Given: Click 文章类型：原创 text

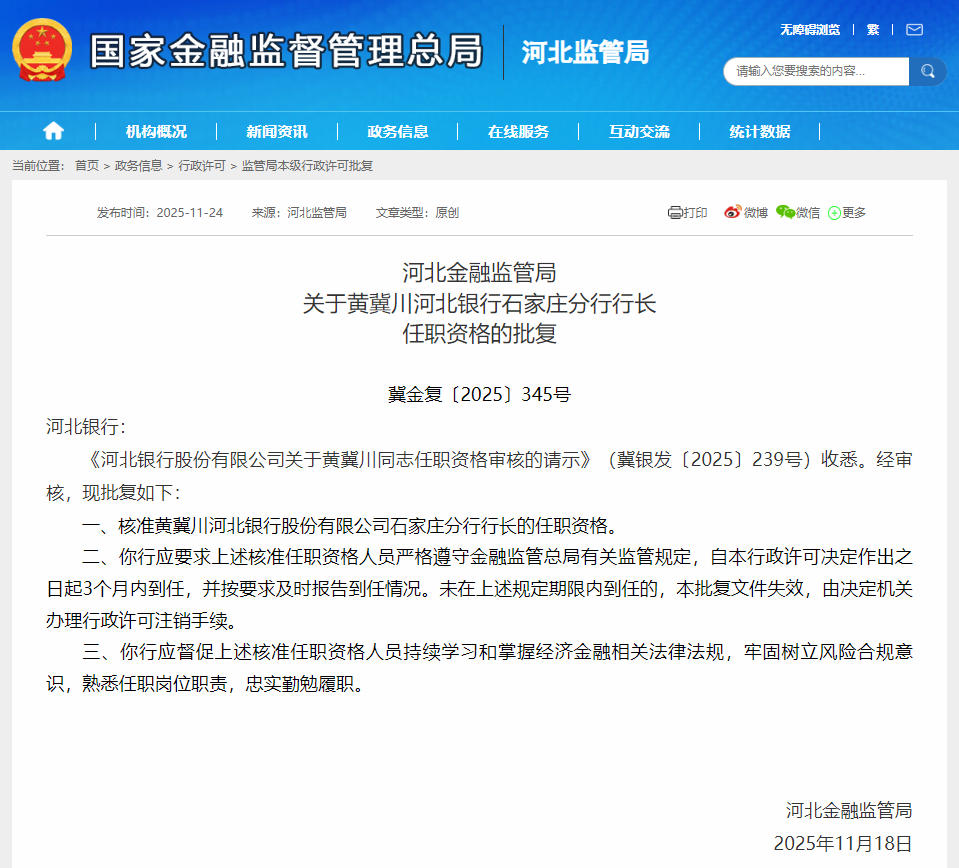Looking at the screenshot, I should [417, 212].
